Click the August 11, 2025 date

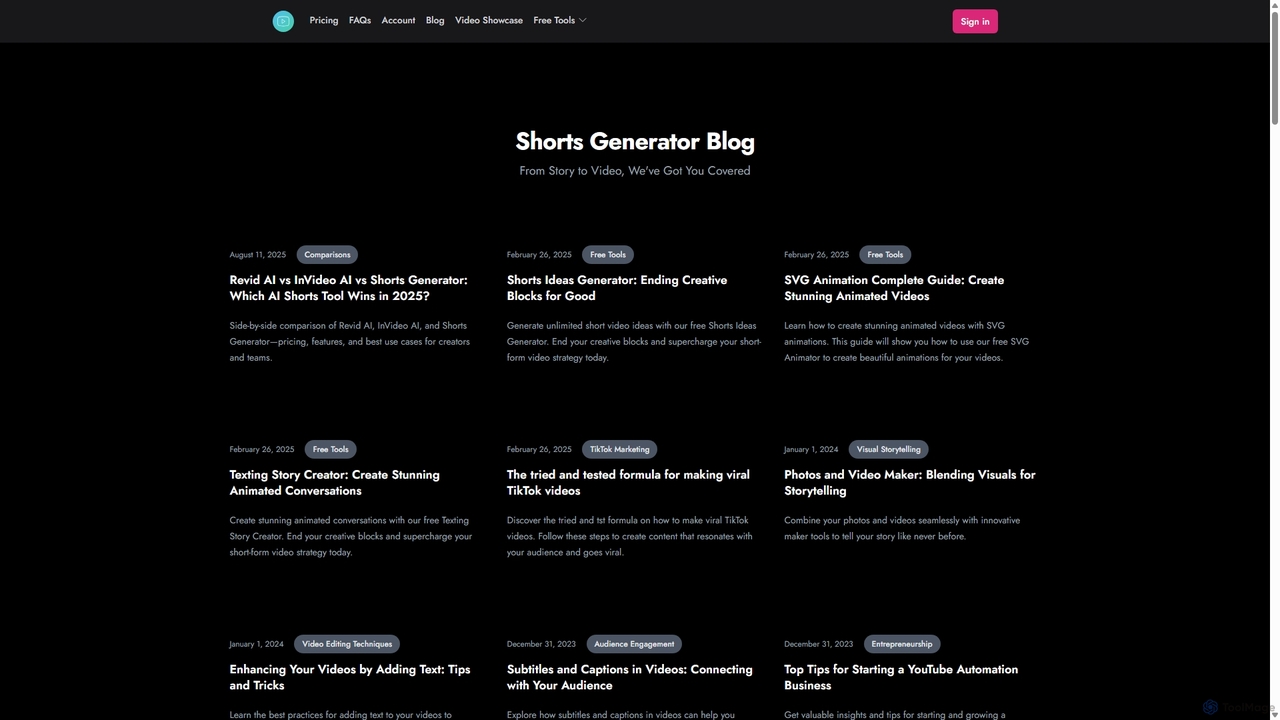click(x=258, y=255)
